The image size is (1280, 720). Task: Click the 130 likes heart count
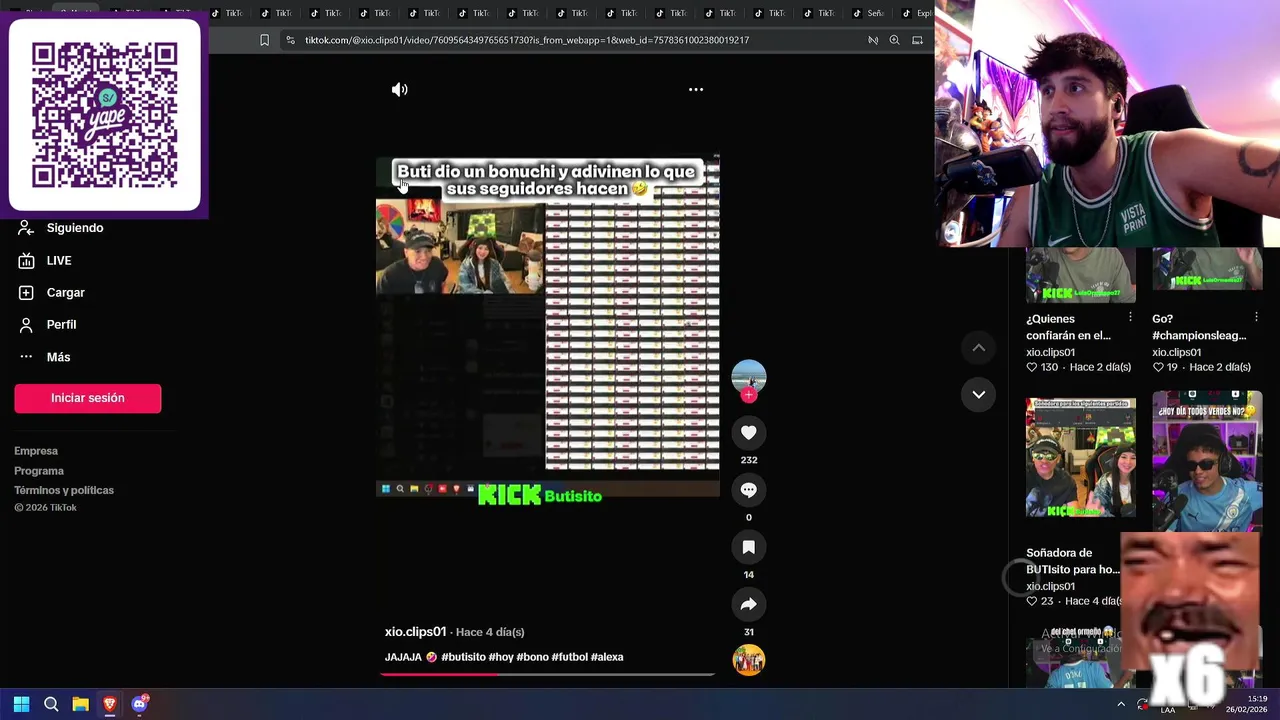pos(1042,367)
